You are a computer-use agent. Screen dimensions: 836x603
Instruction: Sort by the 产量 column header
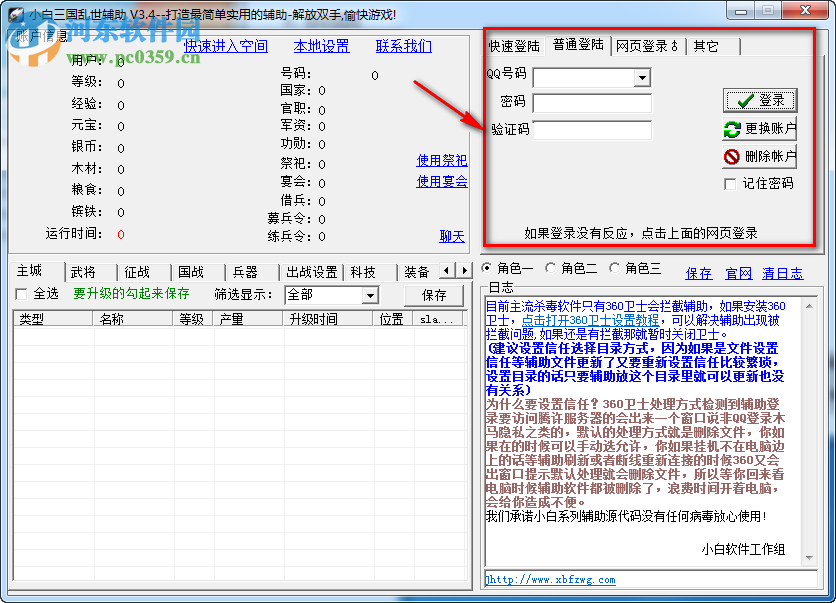pyautogui.click(x=248, y=319)
